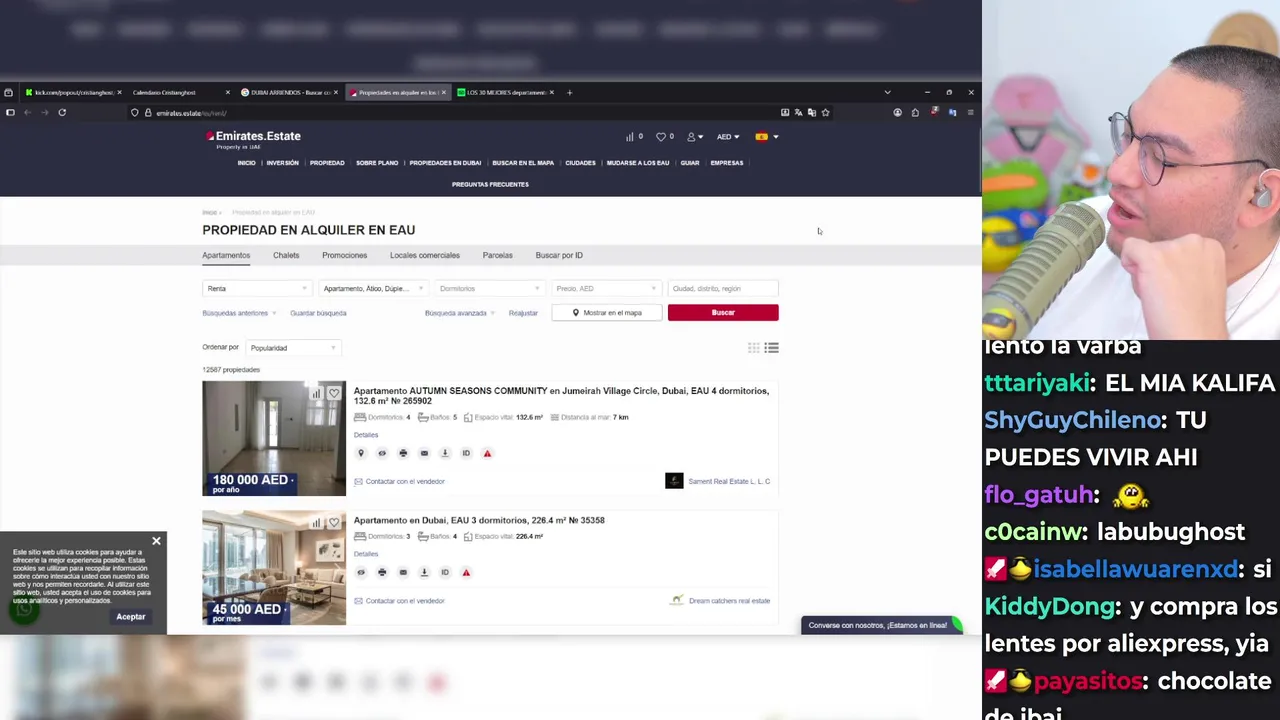The image size is (1280, 720).
Task: Expand Búsquedas anteriores
Action: click(x=238, y=313)
